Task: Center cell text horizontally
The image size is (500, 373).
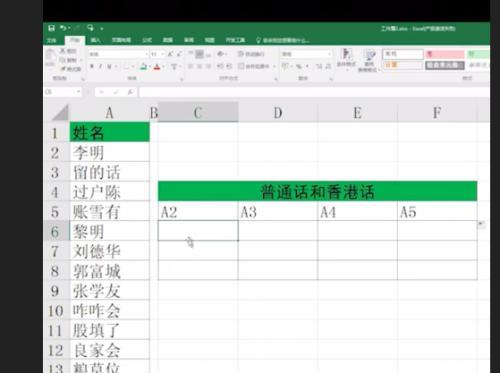Action: coord(199,66)
